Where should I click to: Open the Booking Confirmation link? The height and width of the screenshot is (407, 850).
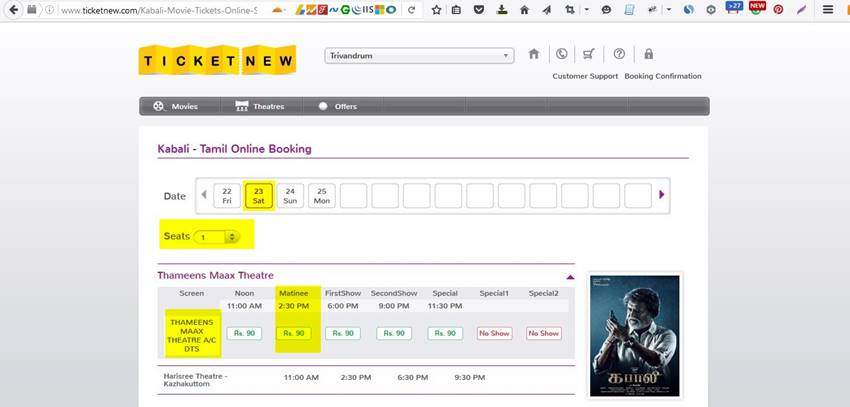tap(663, 76)
